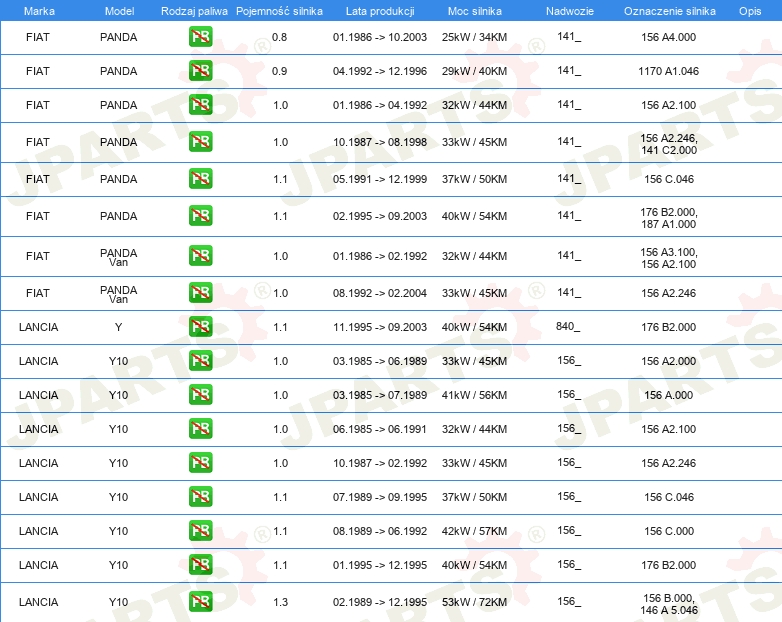Select the 53kW / 72KM power cell

click(x=474, y=602)
